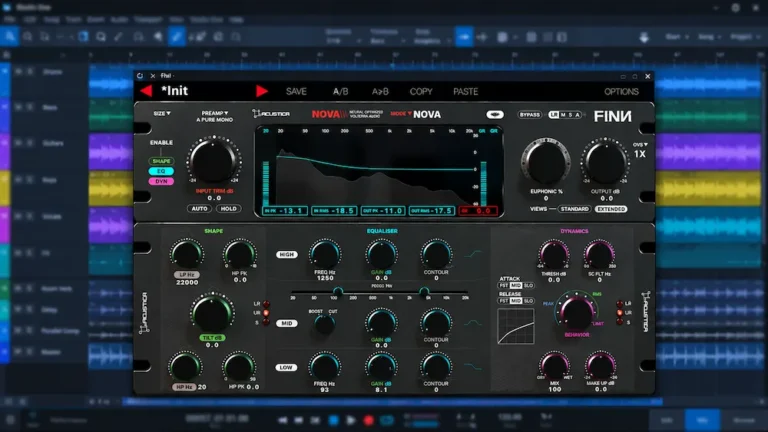This screenshot has height=432, width=768.
Task: Click the Stop button in Studio One transport
Action: click(x=334, y=420)
